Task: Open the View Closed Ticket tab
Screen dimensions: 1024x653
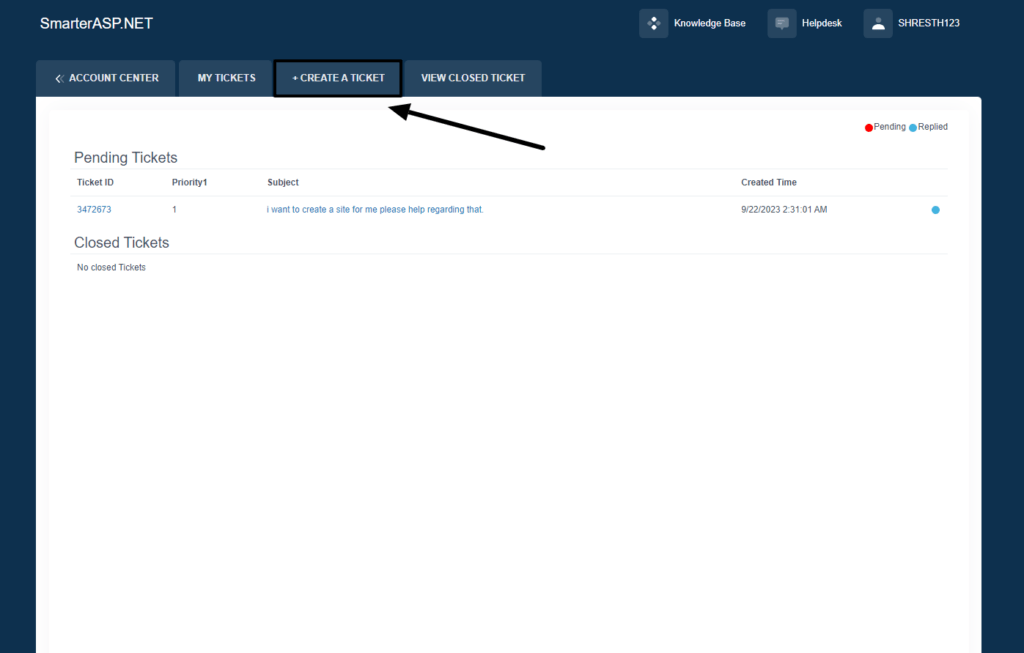Action: pos(472,78)
